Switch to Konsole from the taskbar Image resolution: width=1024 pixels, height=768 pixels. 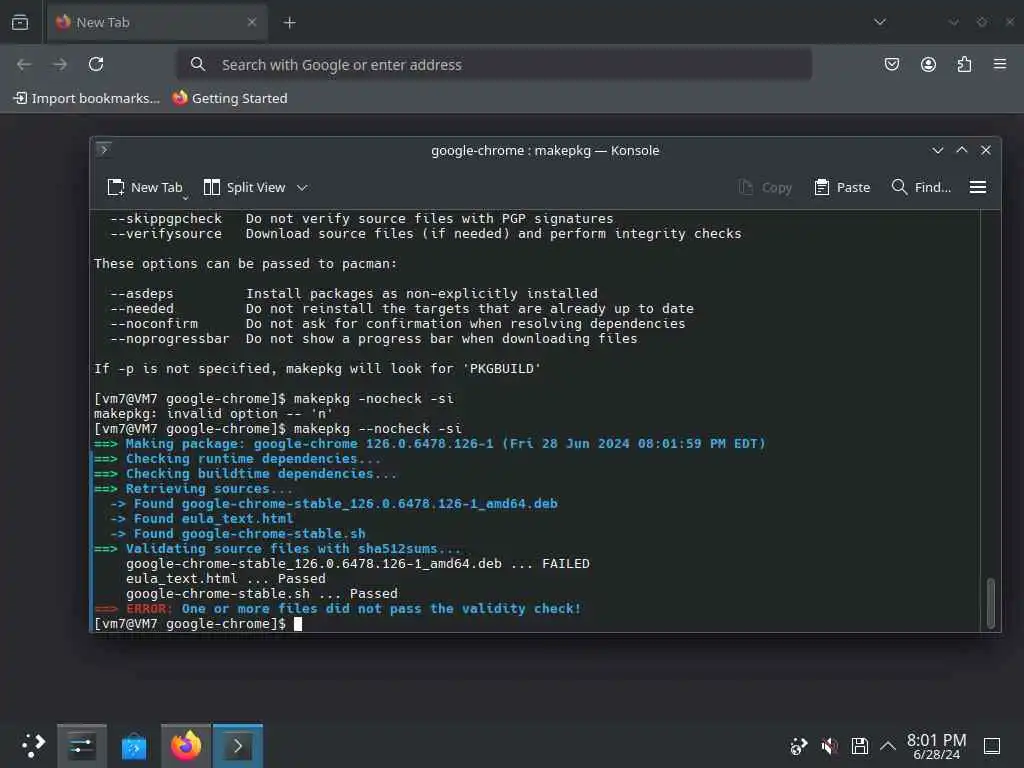[238, 745]
